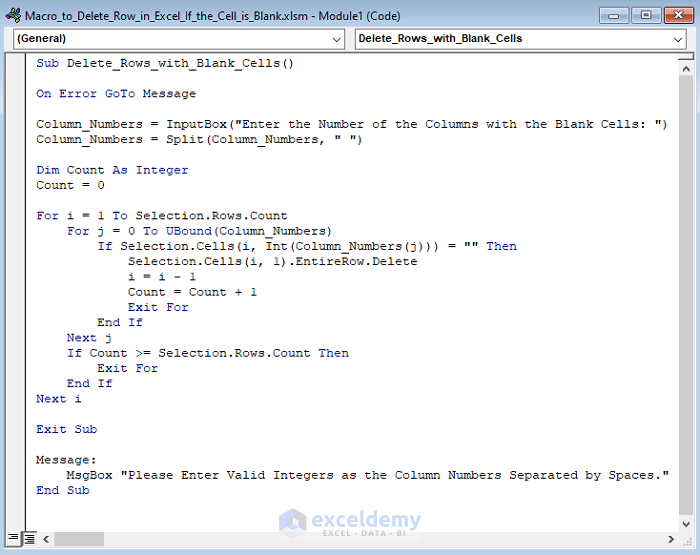Screen dimensions: 700x555
Task: Open the Delete_Rows_with_Blank_Cells procedure dropdown
Action: (521, 39)
